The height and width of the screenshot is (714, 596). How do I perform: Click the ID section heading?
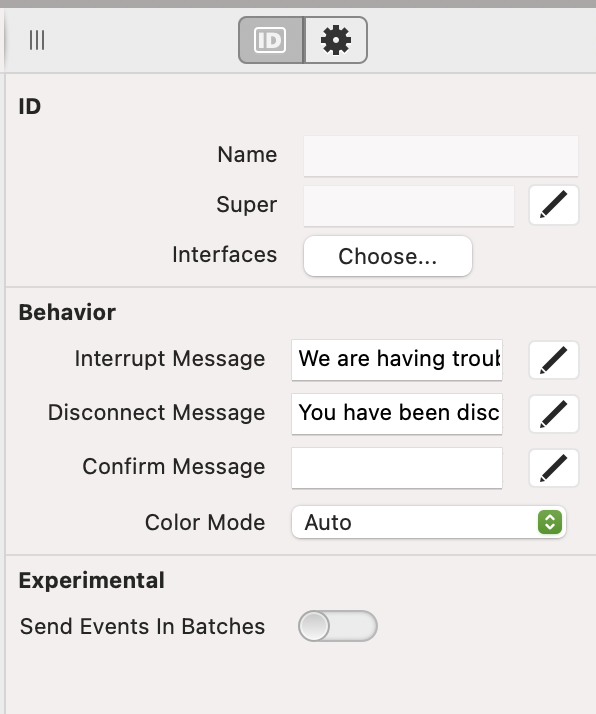coord(30,107)
